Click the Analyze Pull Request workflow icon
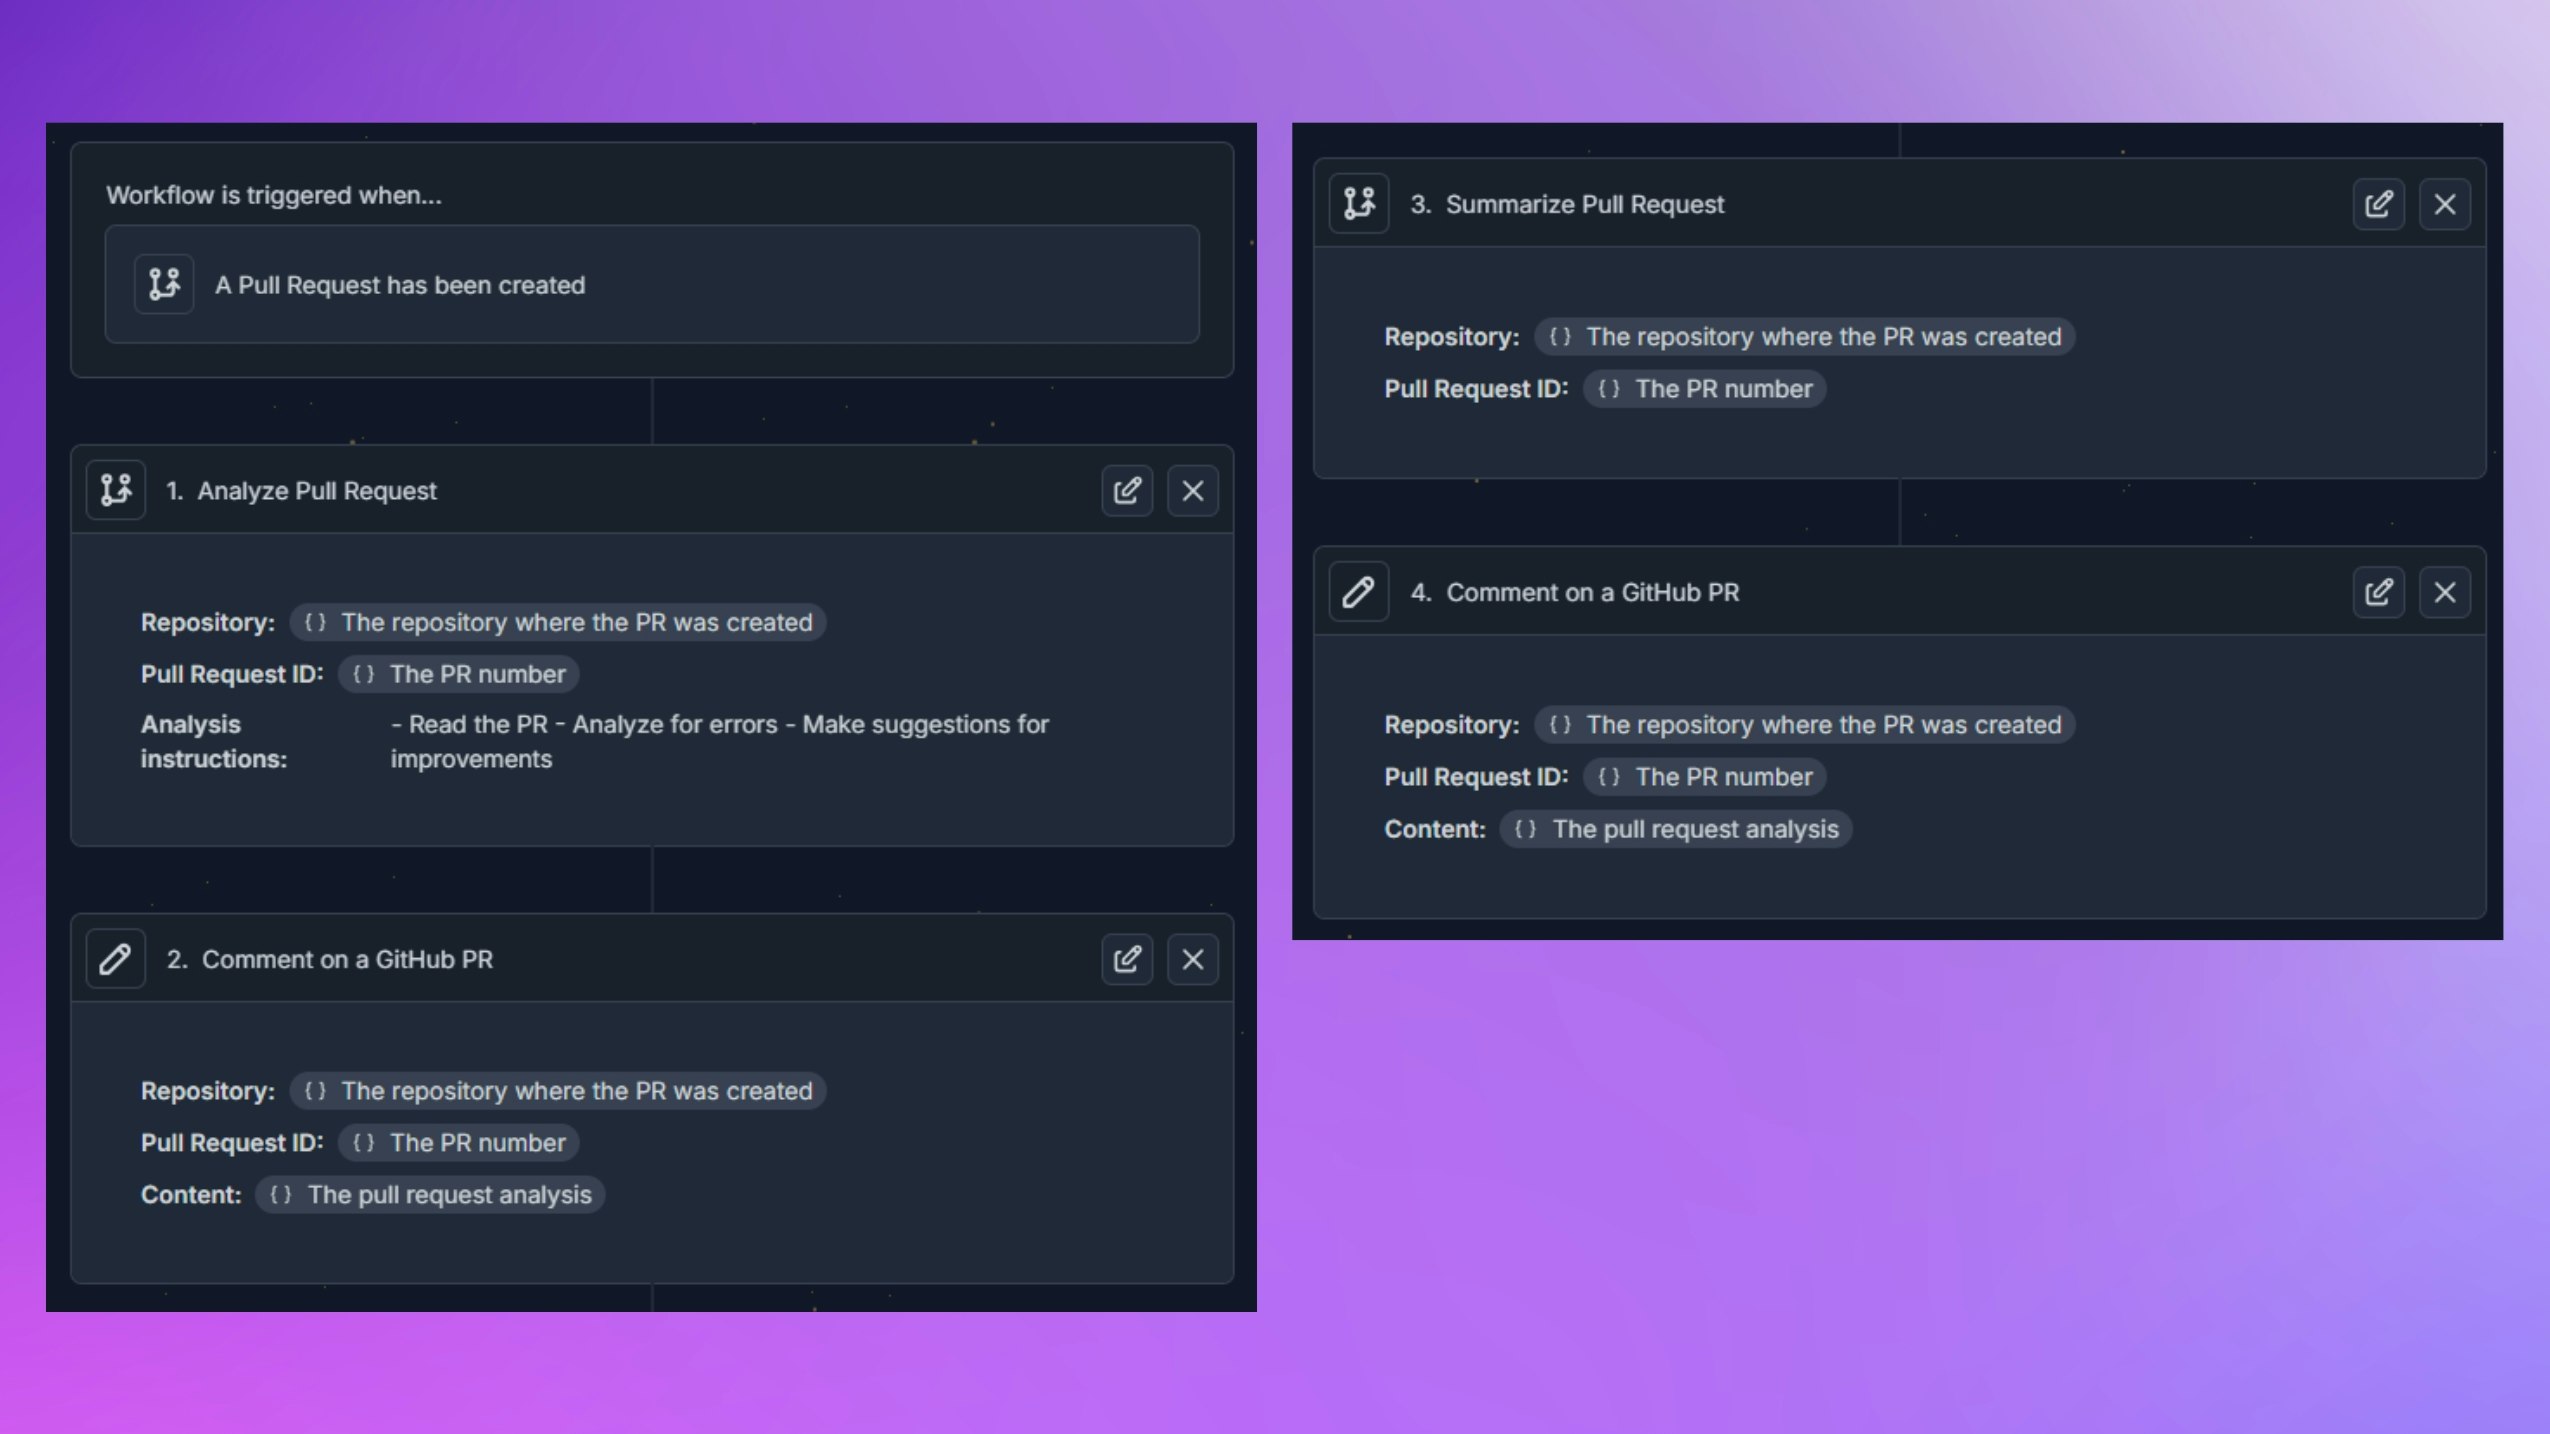 point(116,489)
